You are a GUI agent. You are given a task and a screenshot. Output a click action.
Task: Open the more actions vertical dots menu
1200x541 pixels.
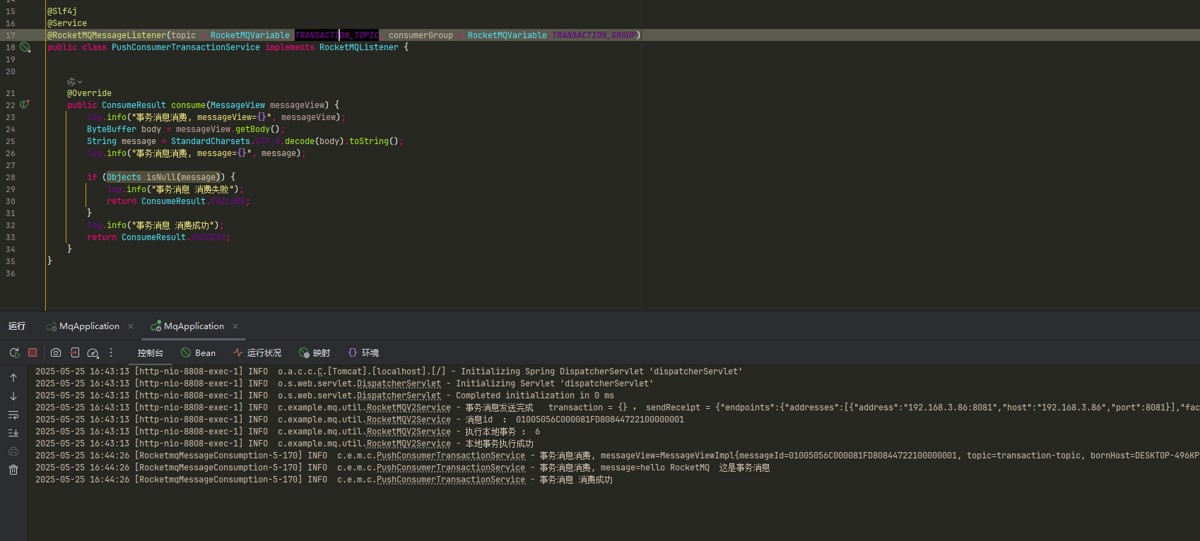(x=111, y=353)
